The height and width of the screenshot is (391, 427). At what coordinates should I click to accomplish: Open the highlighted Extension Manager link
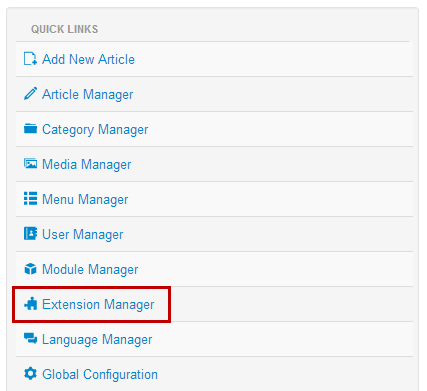click(x=98, y=305)
